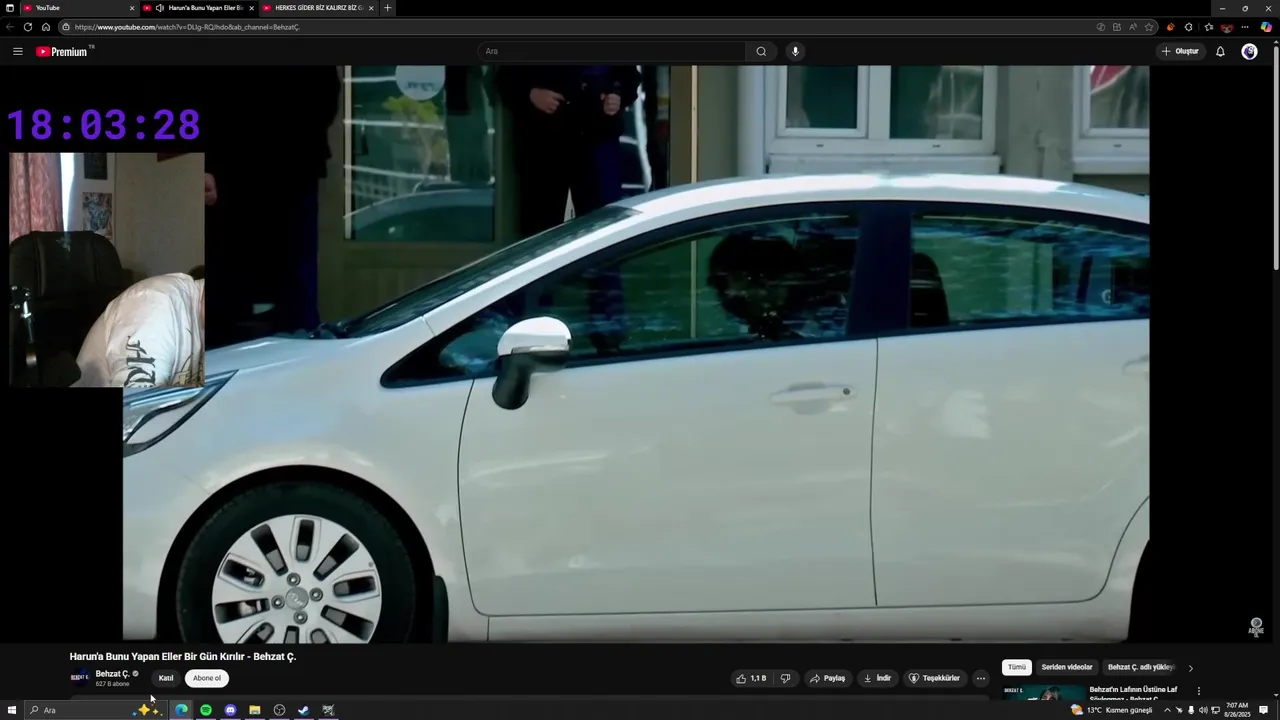
Task: Show hidden tray icons chevron
Action: coord(1166,710)
